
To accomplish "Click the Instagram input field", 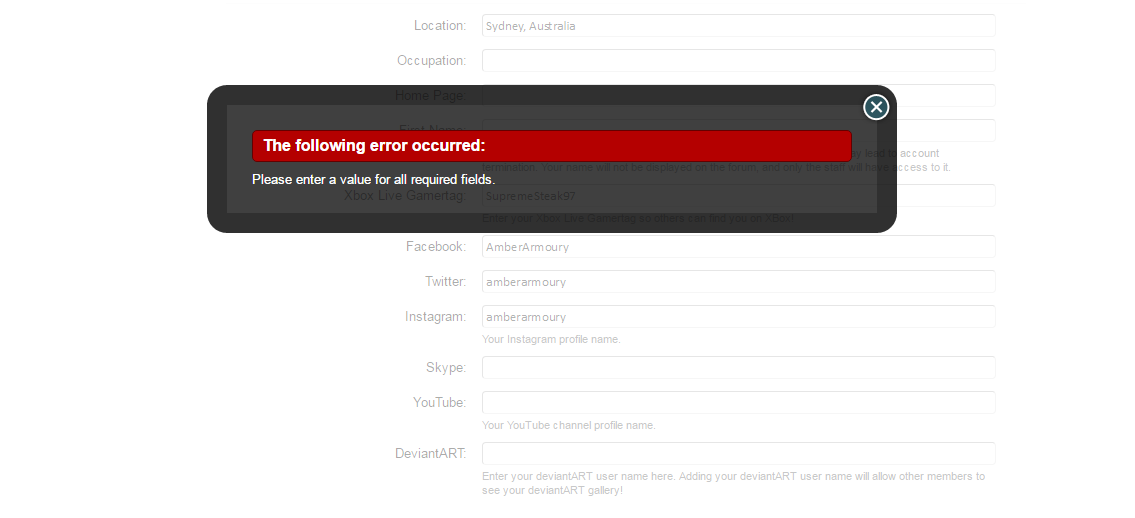I will [738, 316].
